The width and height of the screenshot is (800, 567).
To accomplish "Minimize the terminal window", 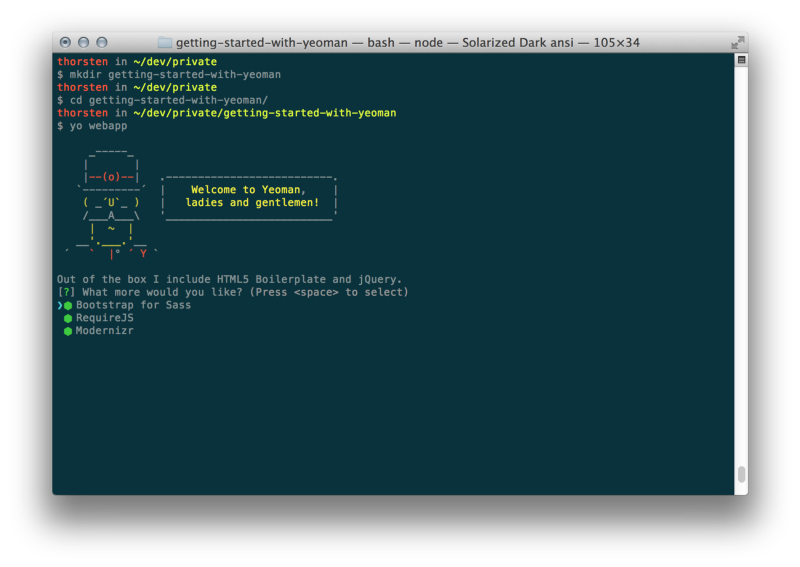I will pos(83,43).
